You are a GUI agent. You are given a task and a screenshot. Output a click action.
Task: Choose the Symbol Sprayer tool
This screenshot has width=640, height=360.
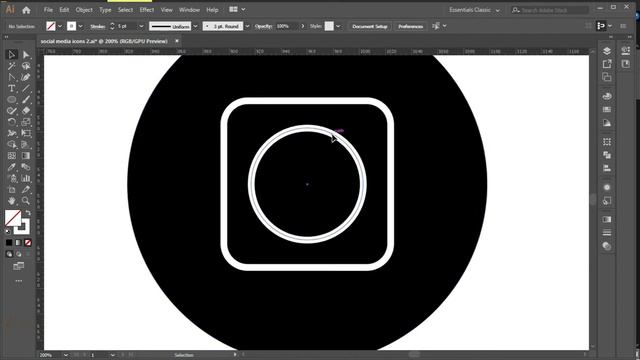(x=11, y=178)
